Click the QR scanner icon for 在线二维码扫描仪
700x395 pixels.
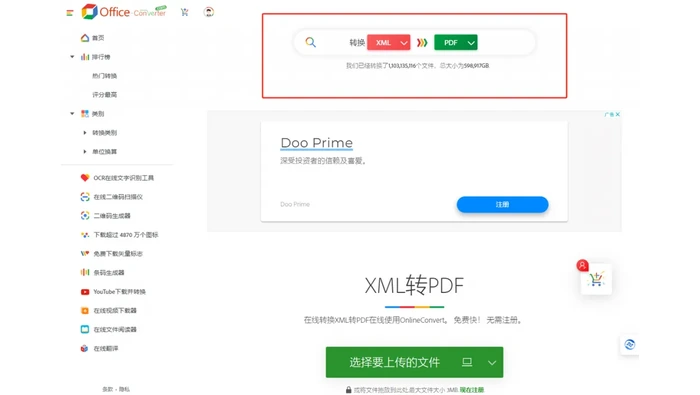(x=85, y=196)
